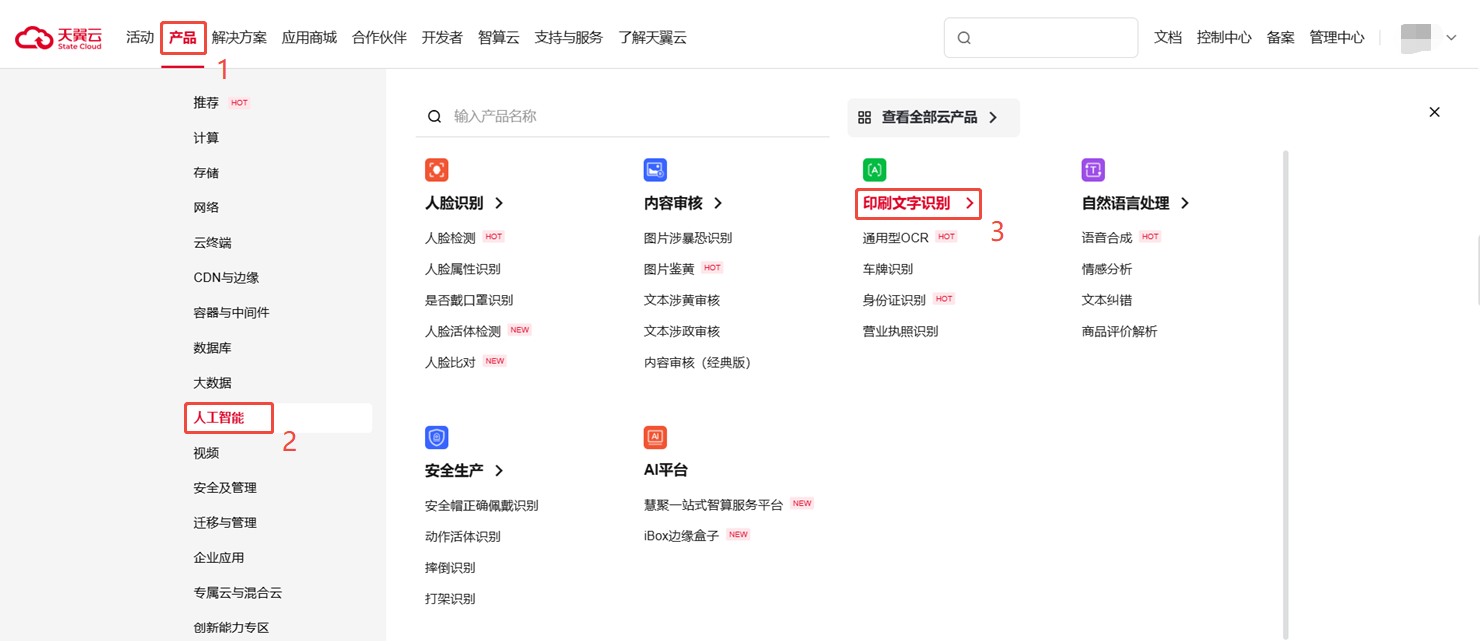Image resolution: width=1480 pixels, height=641 pixels.
Task: Open the 慧聚一站式智算服务平台 link
Action: point(714,505)
